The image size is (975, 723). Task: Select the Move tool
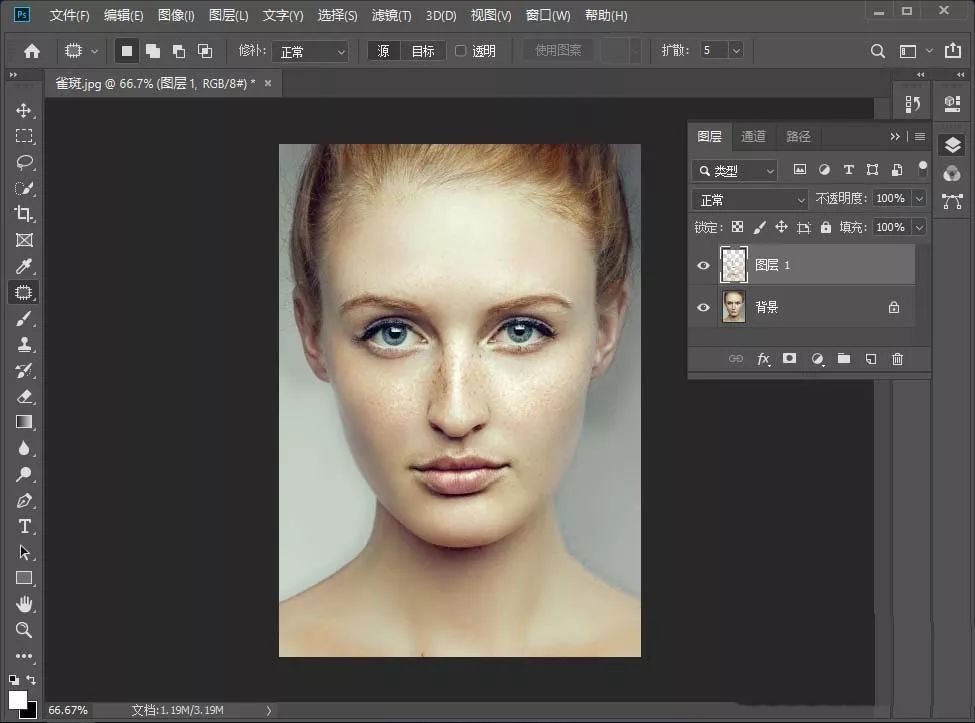click(x=24, y=110)
